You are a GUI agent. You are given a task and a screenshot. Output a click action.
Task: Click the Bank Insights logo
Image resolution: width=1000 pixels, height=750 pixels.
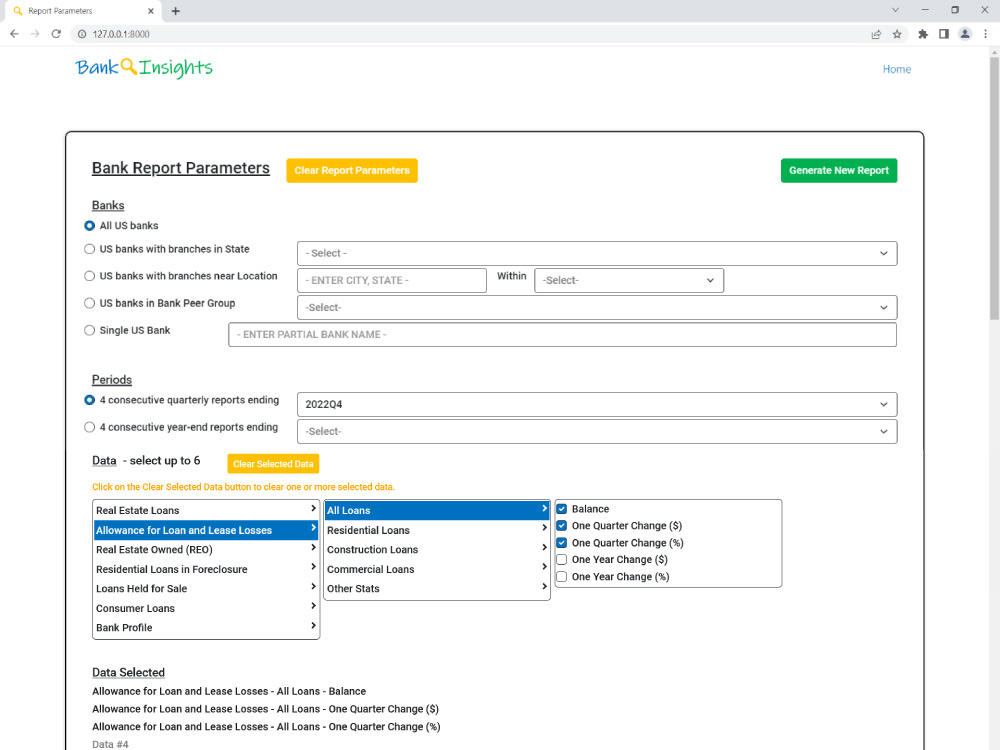click(x=144, y=68)
